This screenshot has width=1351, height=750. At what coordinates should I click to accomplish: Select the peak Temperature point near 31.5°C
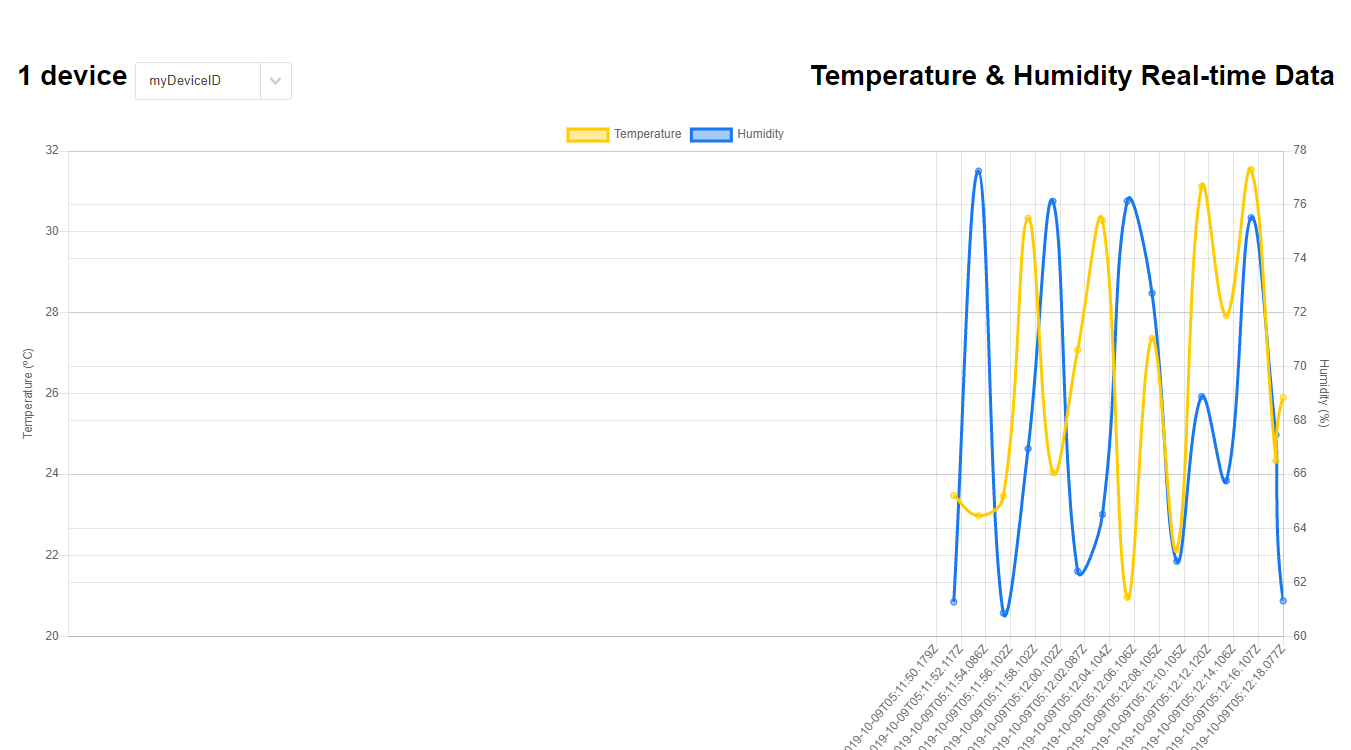coord(1249,170)
